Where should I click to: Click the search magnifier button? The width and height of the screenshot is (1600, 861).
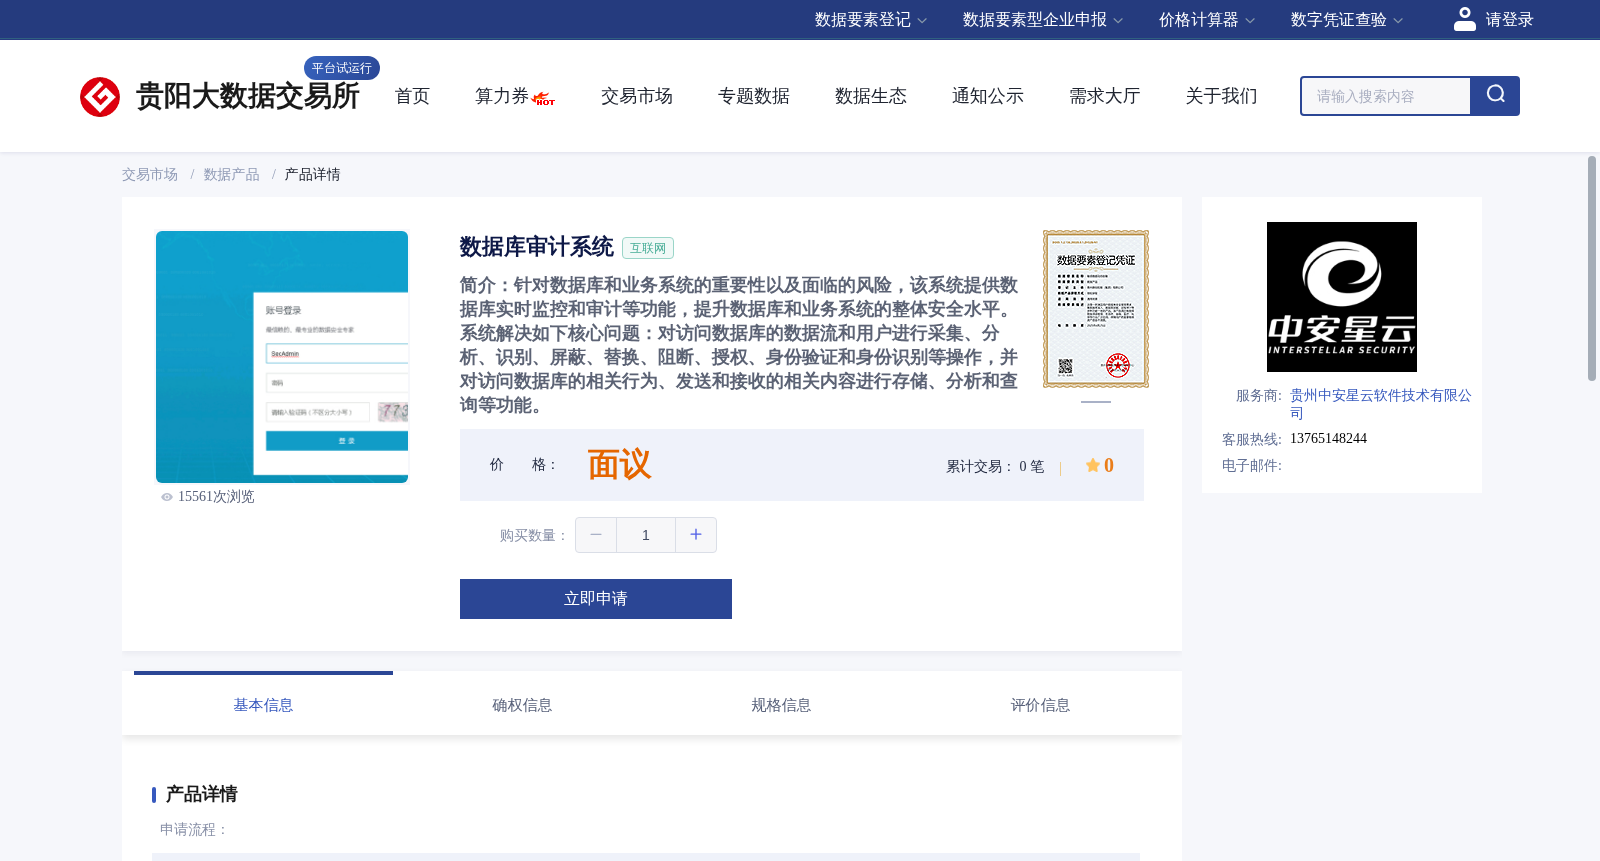[x=1495, y=96]
